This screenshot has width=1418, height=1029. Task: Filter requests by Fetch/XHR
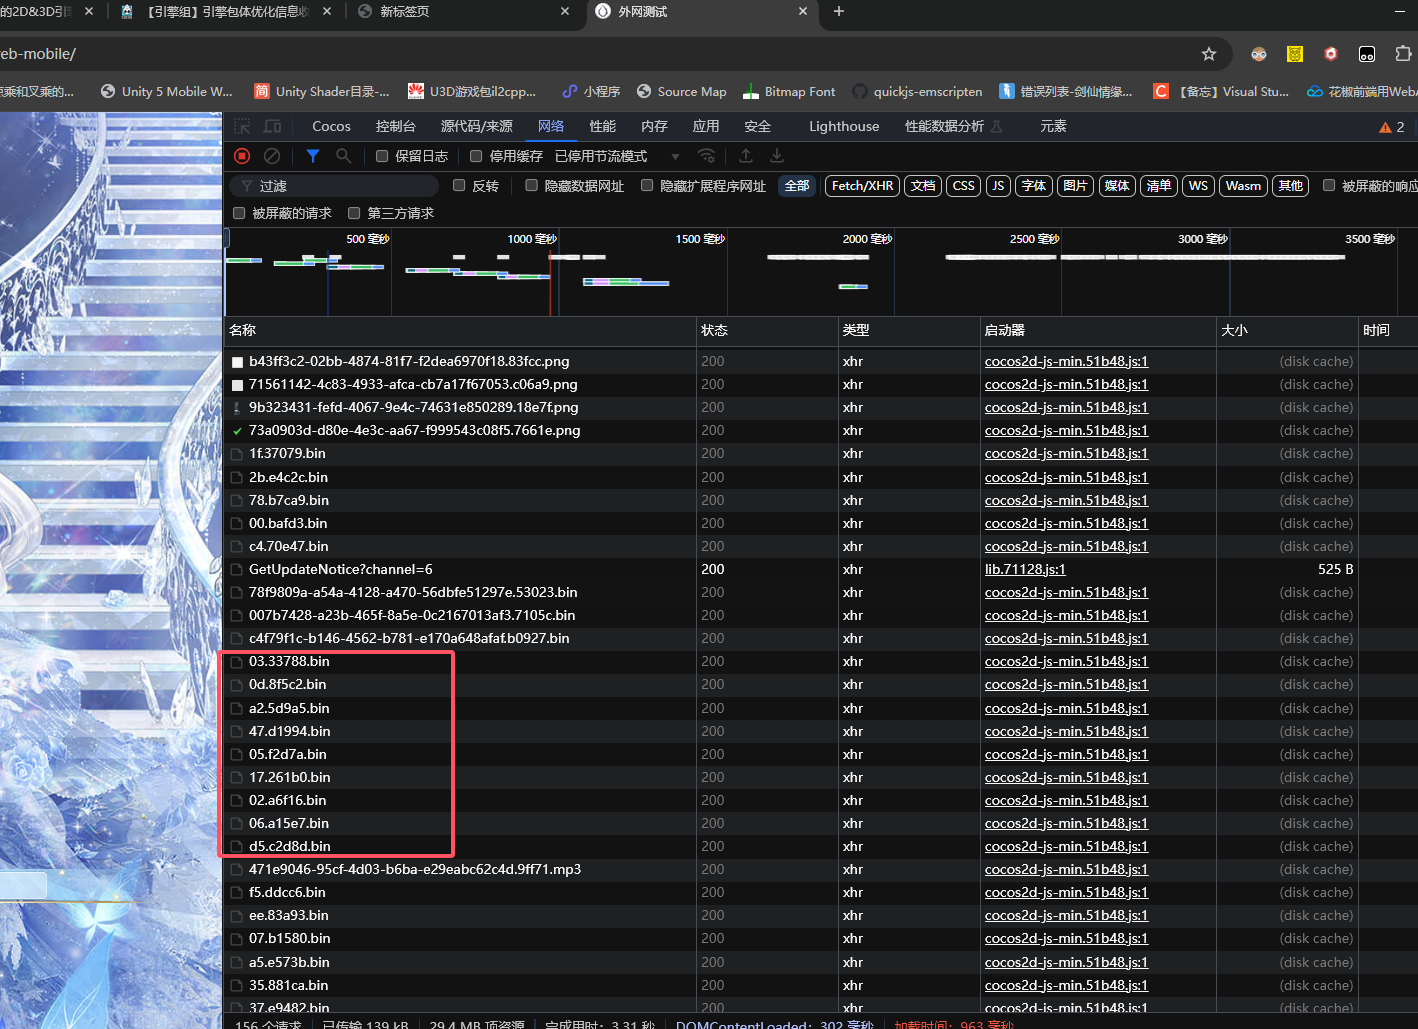click(862, 186)
